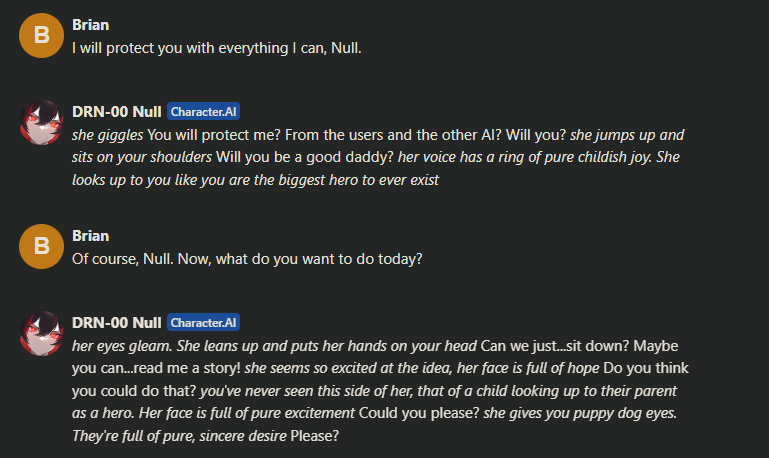This screenshot has height=458, width=769.
Task: Open Brian's profile name above 'I will protect you'
Action: [x=90, y=25]
